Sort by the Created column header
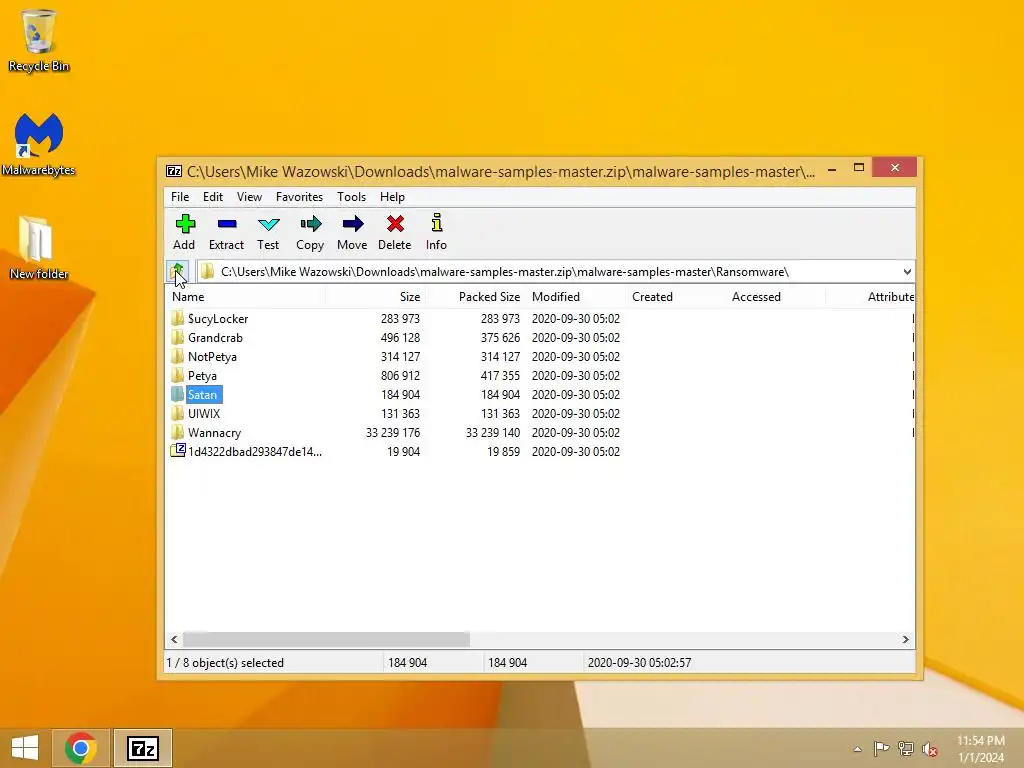This screenshot has height=768, width=1024. coord(675,296)
